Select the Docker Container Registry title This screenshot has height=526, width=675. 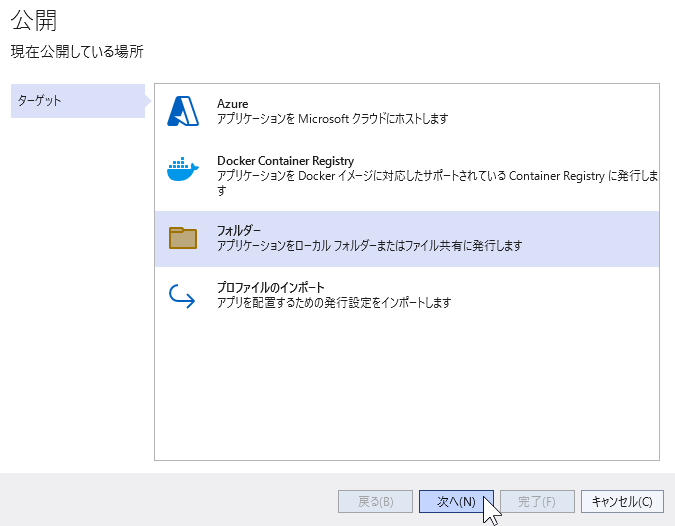tap(285, 161)
